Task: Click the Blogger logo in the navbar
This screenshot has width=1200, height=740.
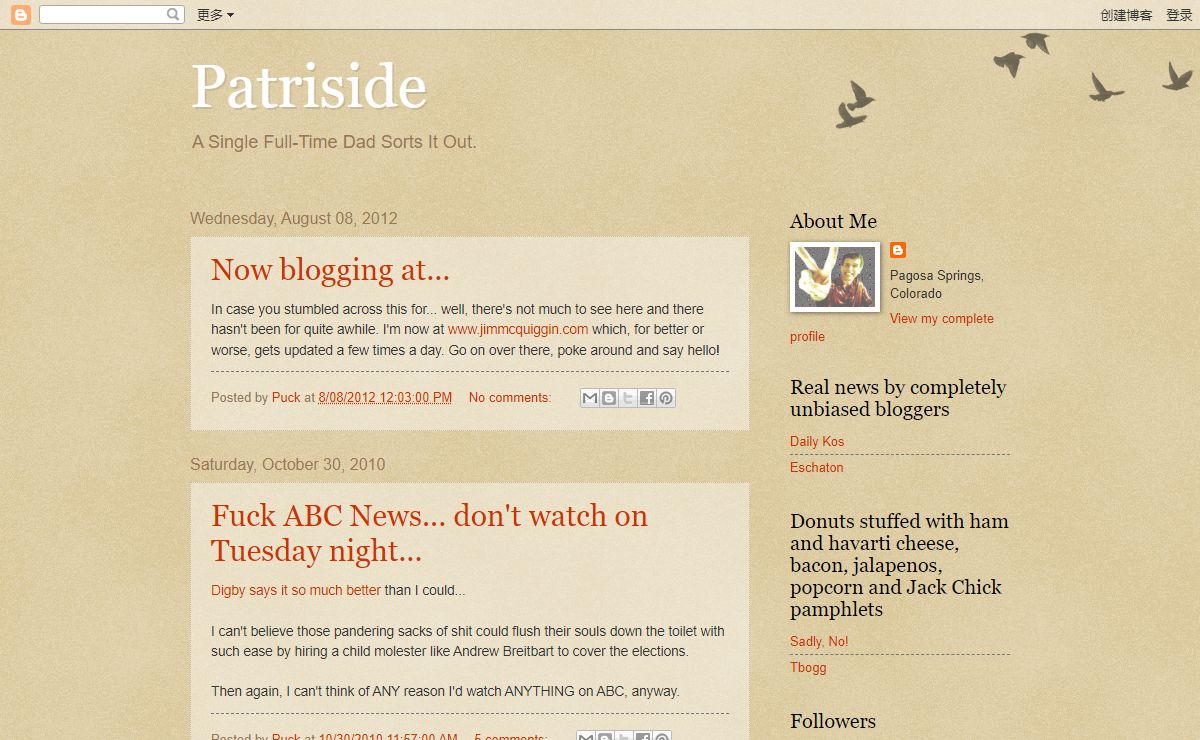Action: pyautogui.click(x=21, y=15)
